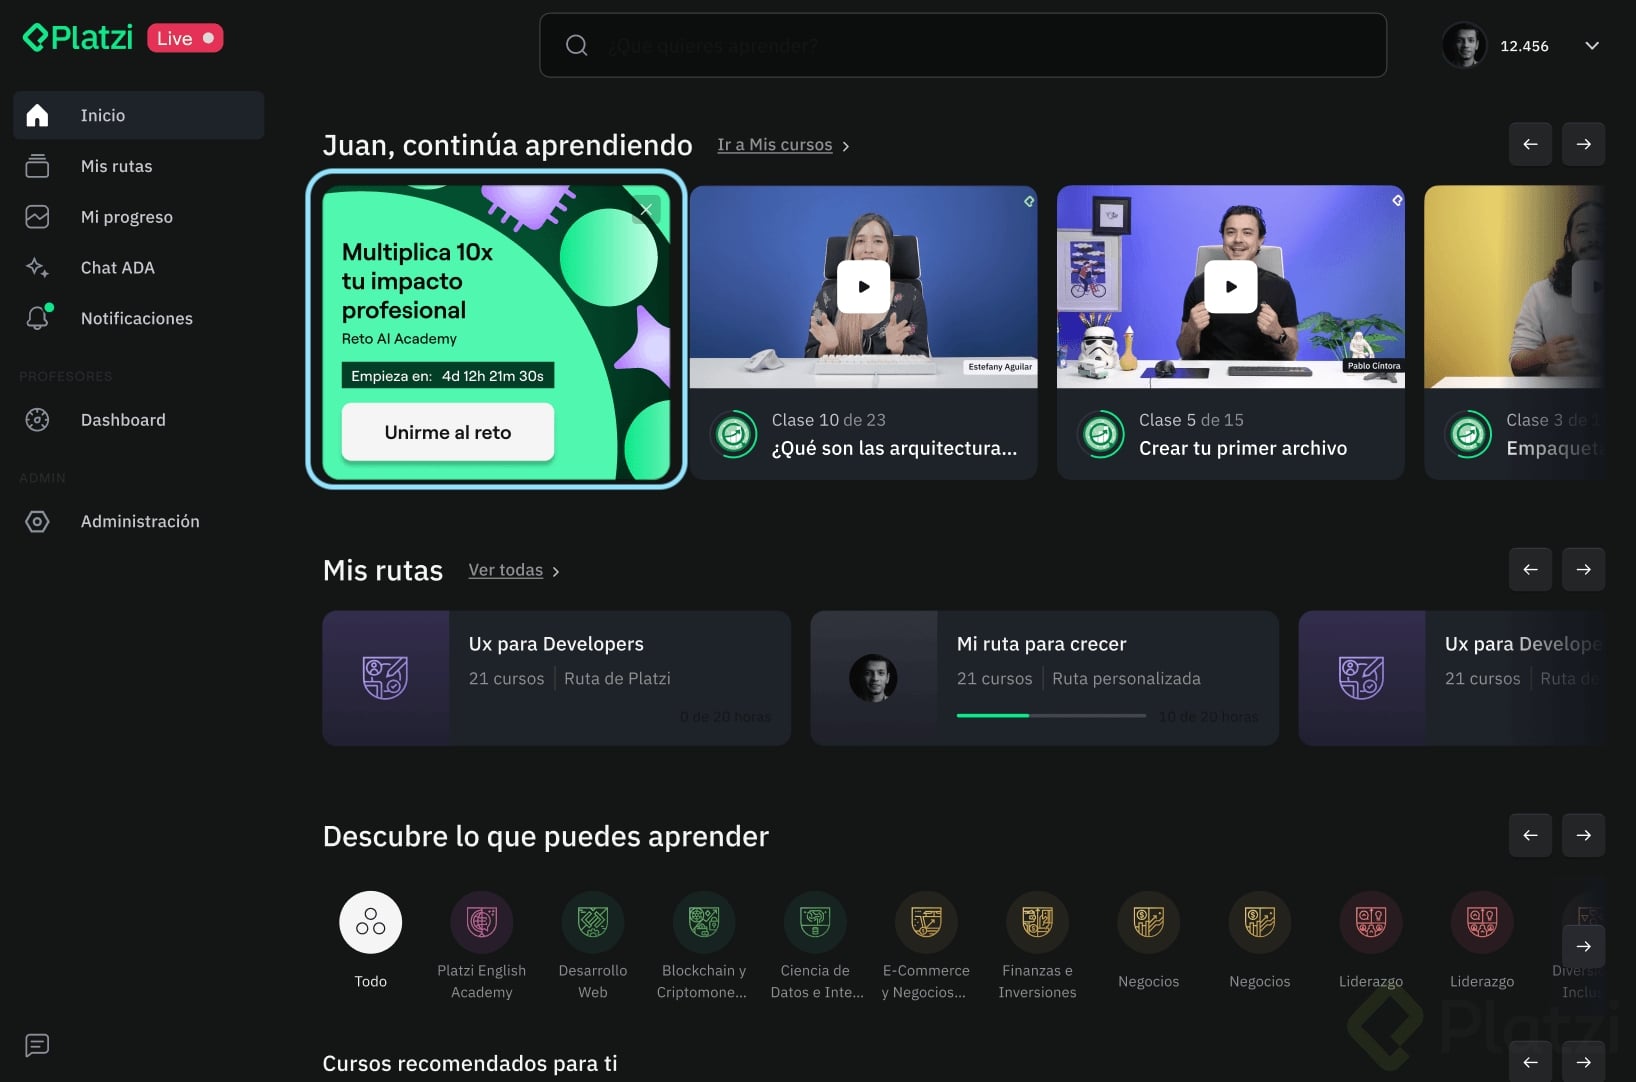This screenshot has width=1636, height=1082.
Task: Click progress ring for Clase 10 de 23
Action: (x=735, y=434)
